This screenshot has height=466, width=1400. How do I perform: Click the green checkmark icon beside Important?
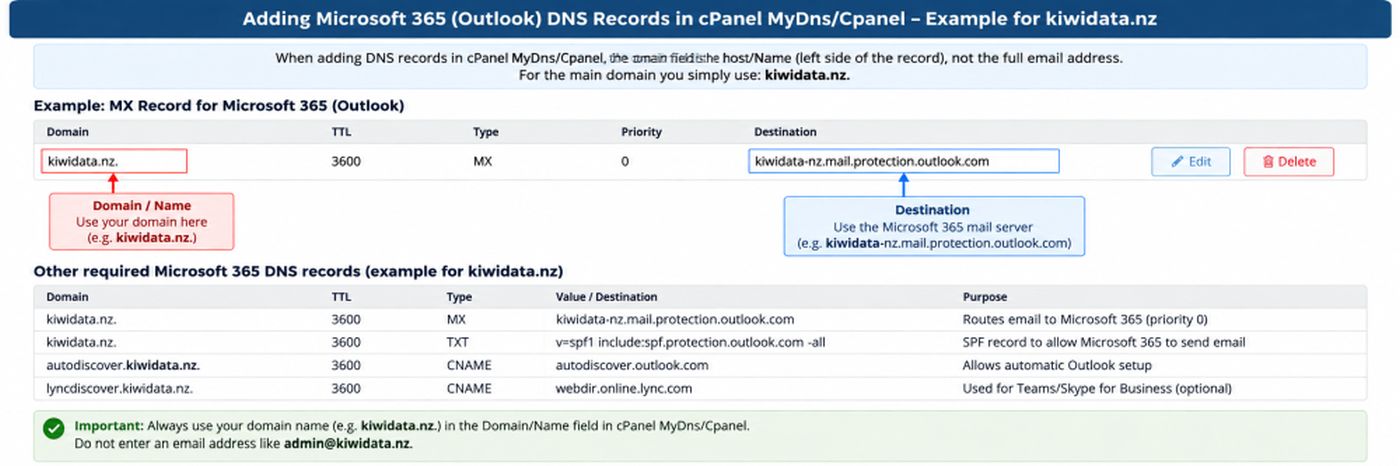click(54, 428)
